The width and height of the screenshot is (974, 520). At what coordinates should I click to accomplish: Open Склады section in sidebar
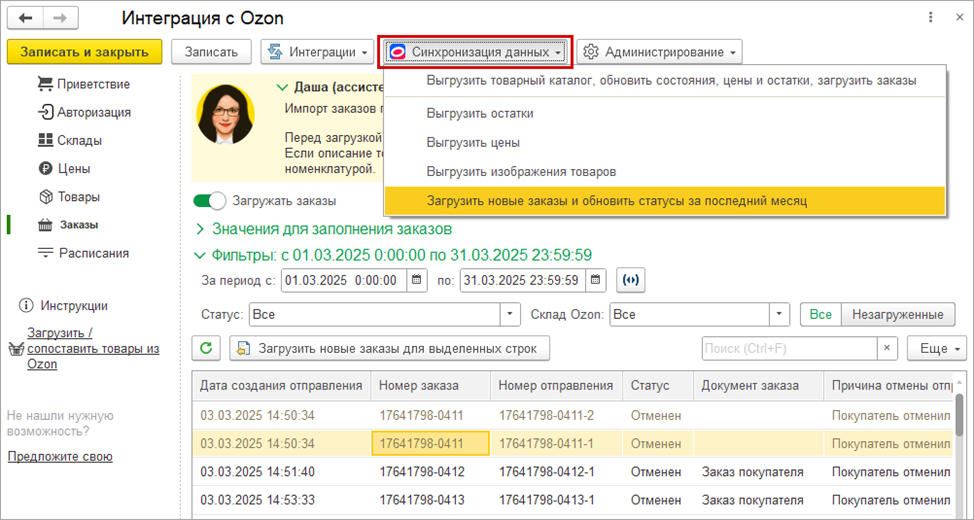[x=79, y=140]
